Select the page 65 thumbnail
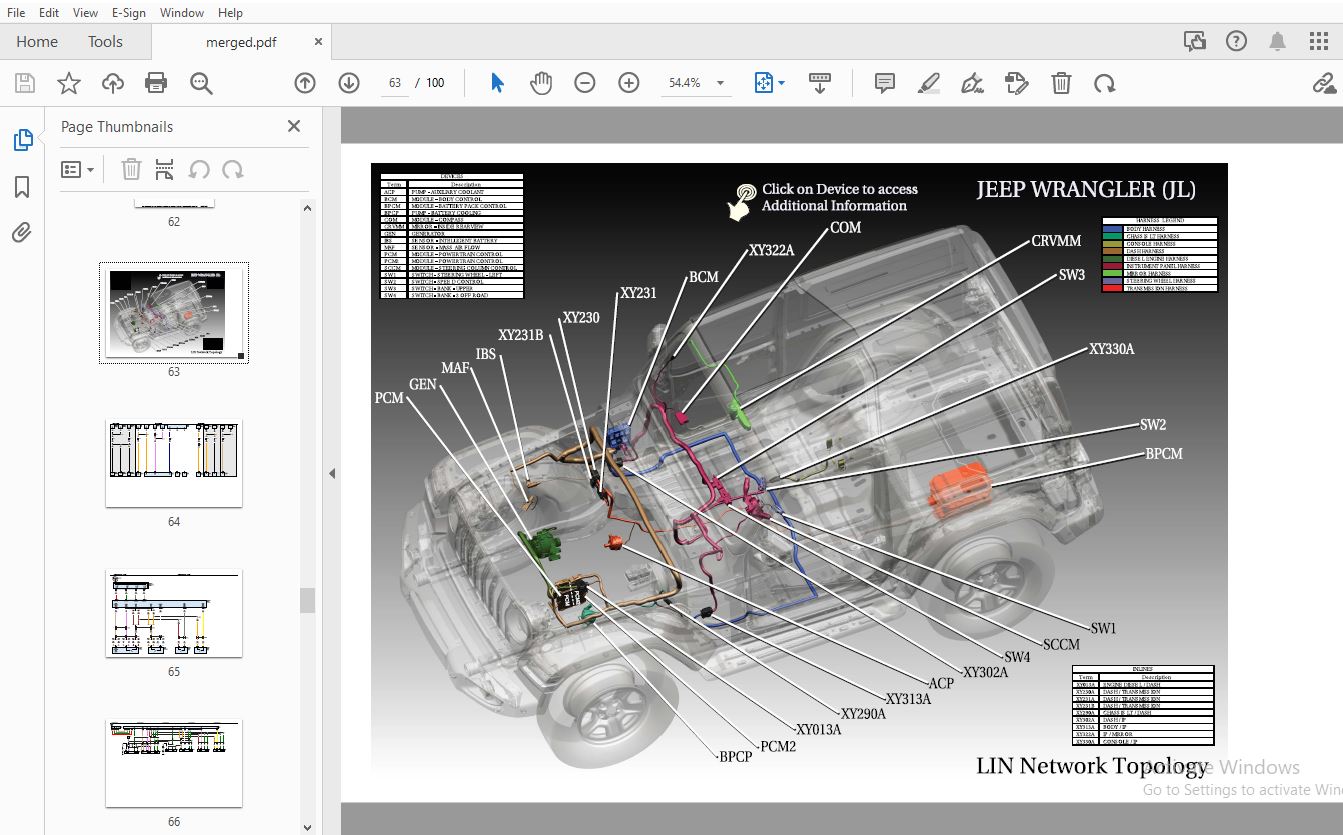Image resolution: width=1343 pixels, height=835 pixels. (174, 613)
